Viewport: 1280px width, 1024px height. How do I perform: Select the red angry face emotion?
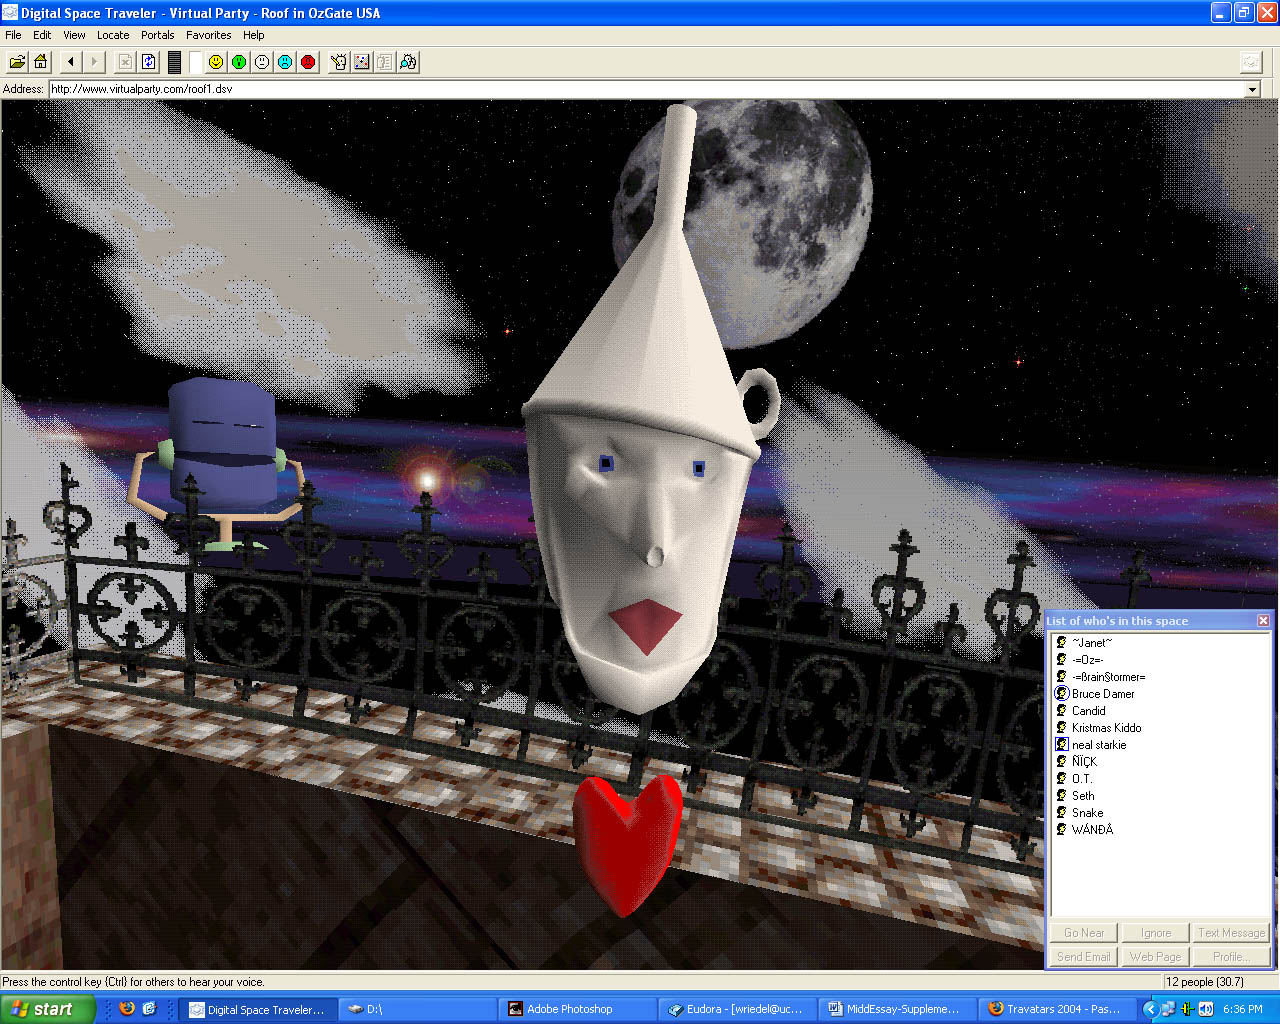click(308, 62)
